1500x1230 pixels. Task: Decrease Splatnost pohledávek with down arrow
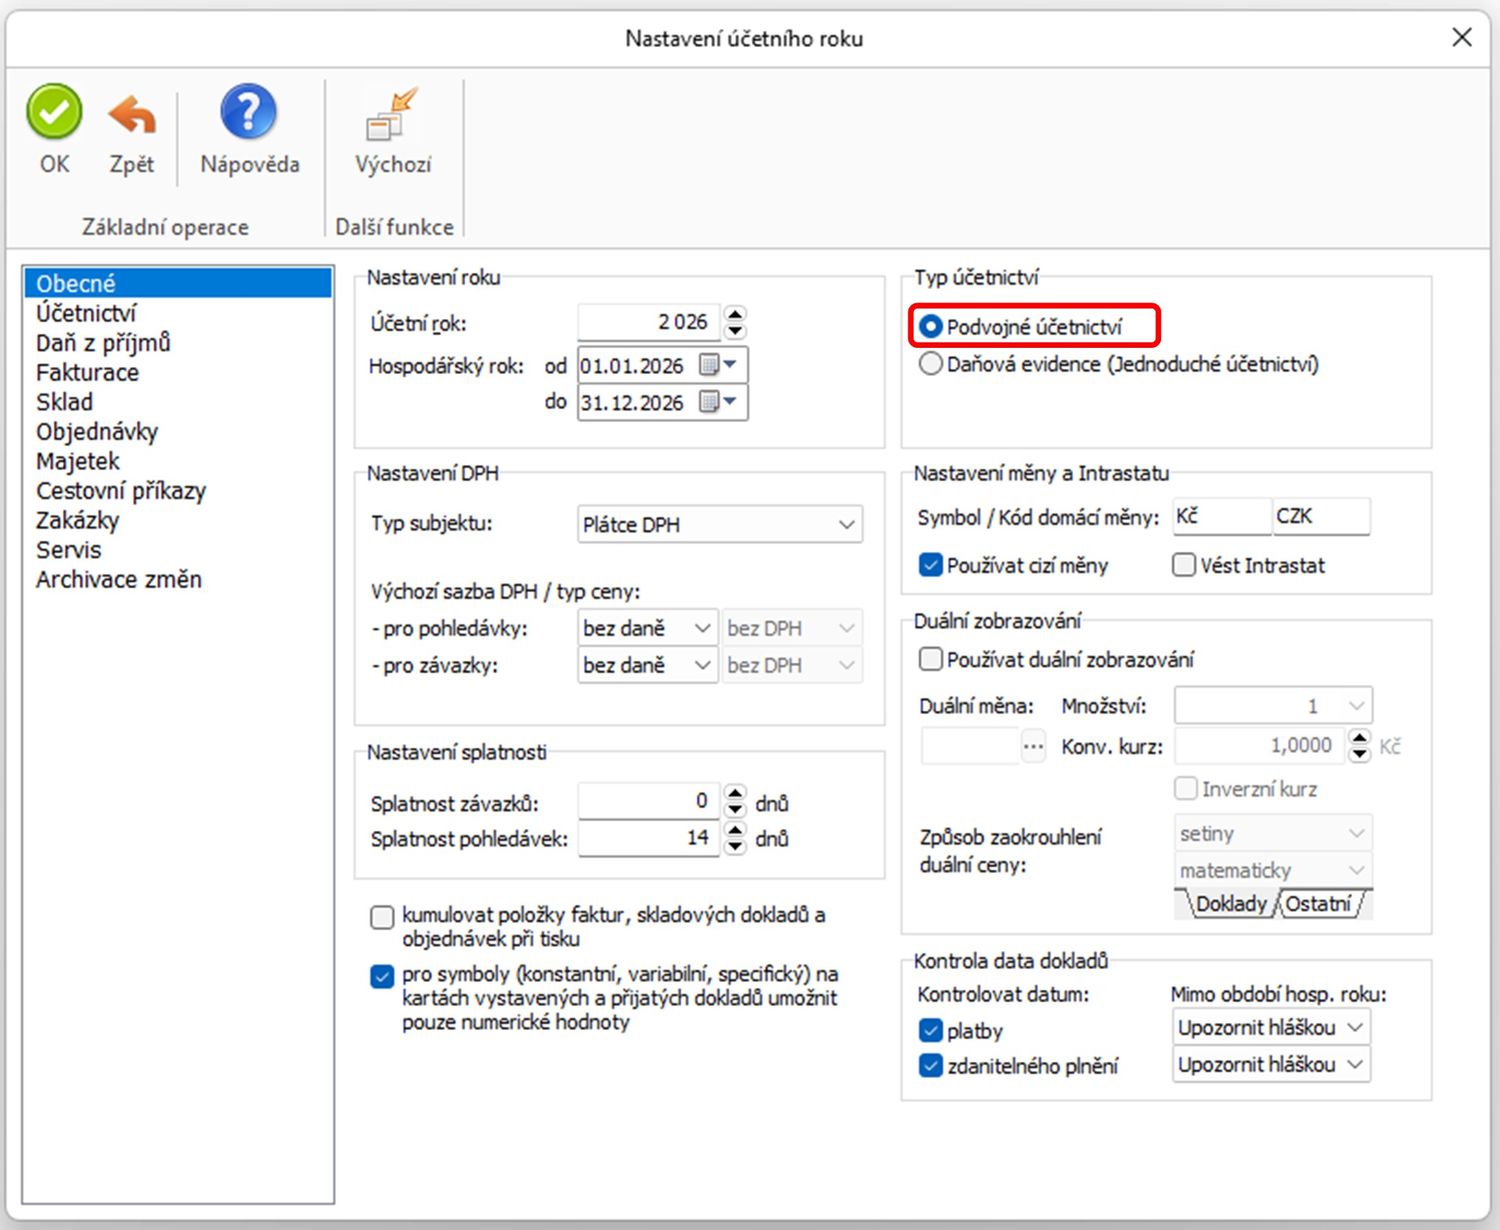coord(736,846)
